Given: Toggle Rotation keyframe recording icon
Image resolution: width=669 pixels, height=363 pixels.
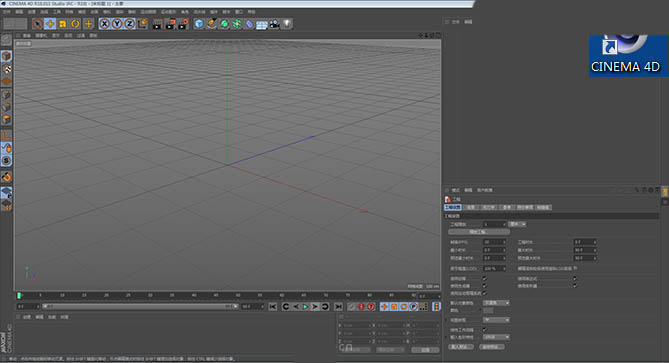Looking at the screenshot, I should (404, 306).
